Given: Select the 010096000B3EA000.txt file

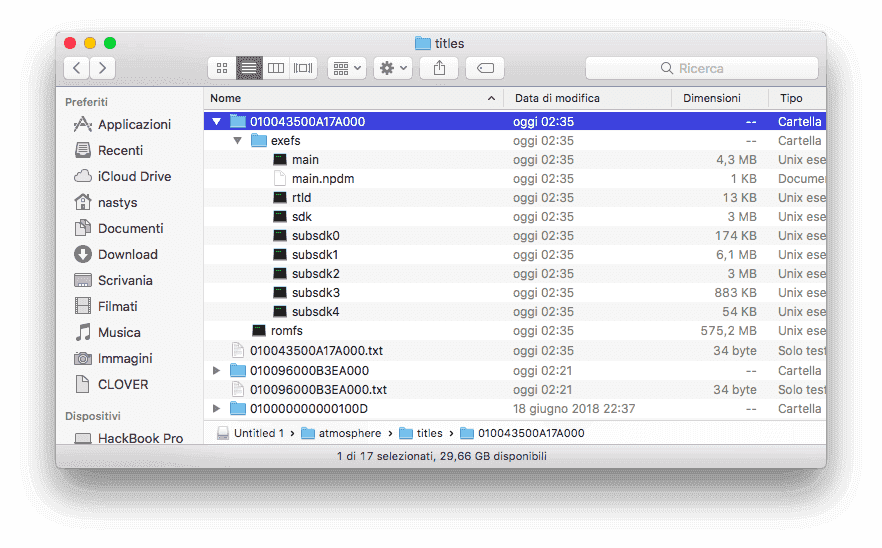Looking at the screenshot, I should 318,389.
